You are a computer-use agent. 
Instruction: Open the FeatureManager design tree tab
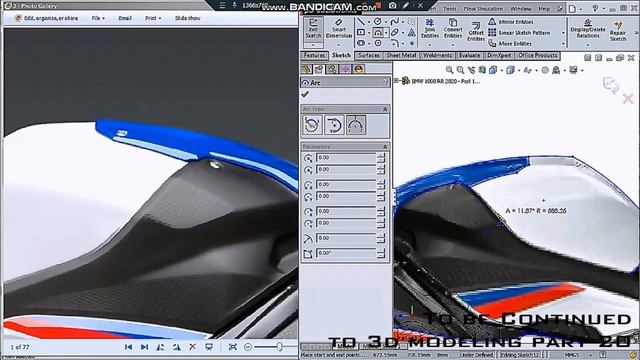click(306, 69)
